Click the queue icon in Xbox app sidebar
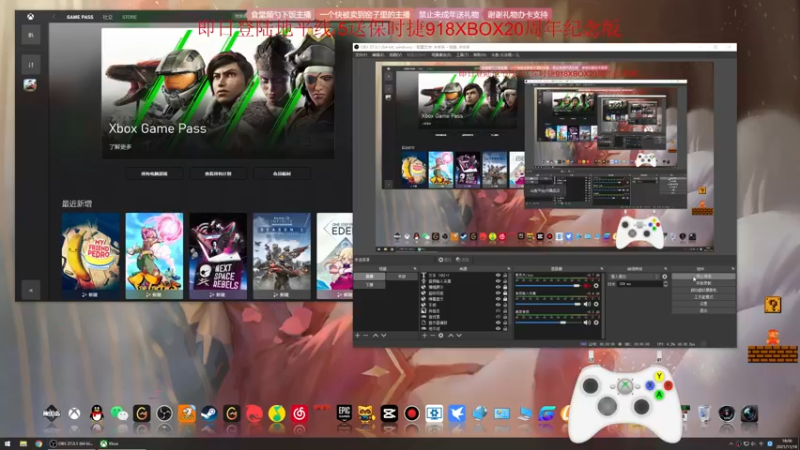The image size is (800, 450). (x=31, y=65)
